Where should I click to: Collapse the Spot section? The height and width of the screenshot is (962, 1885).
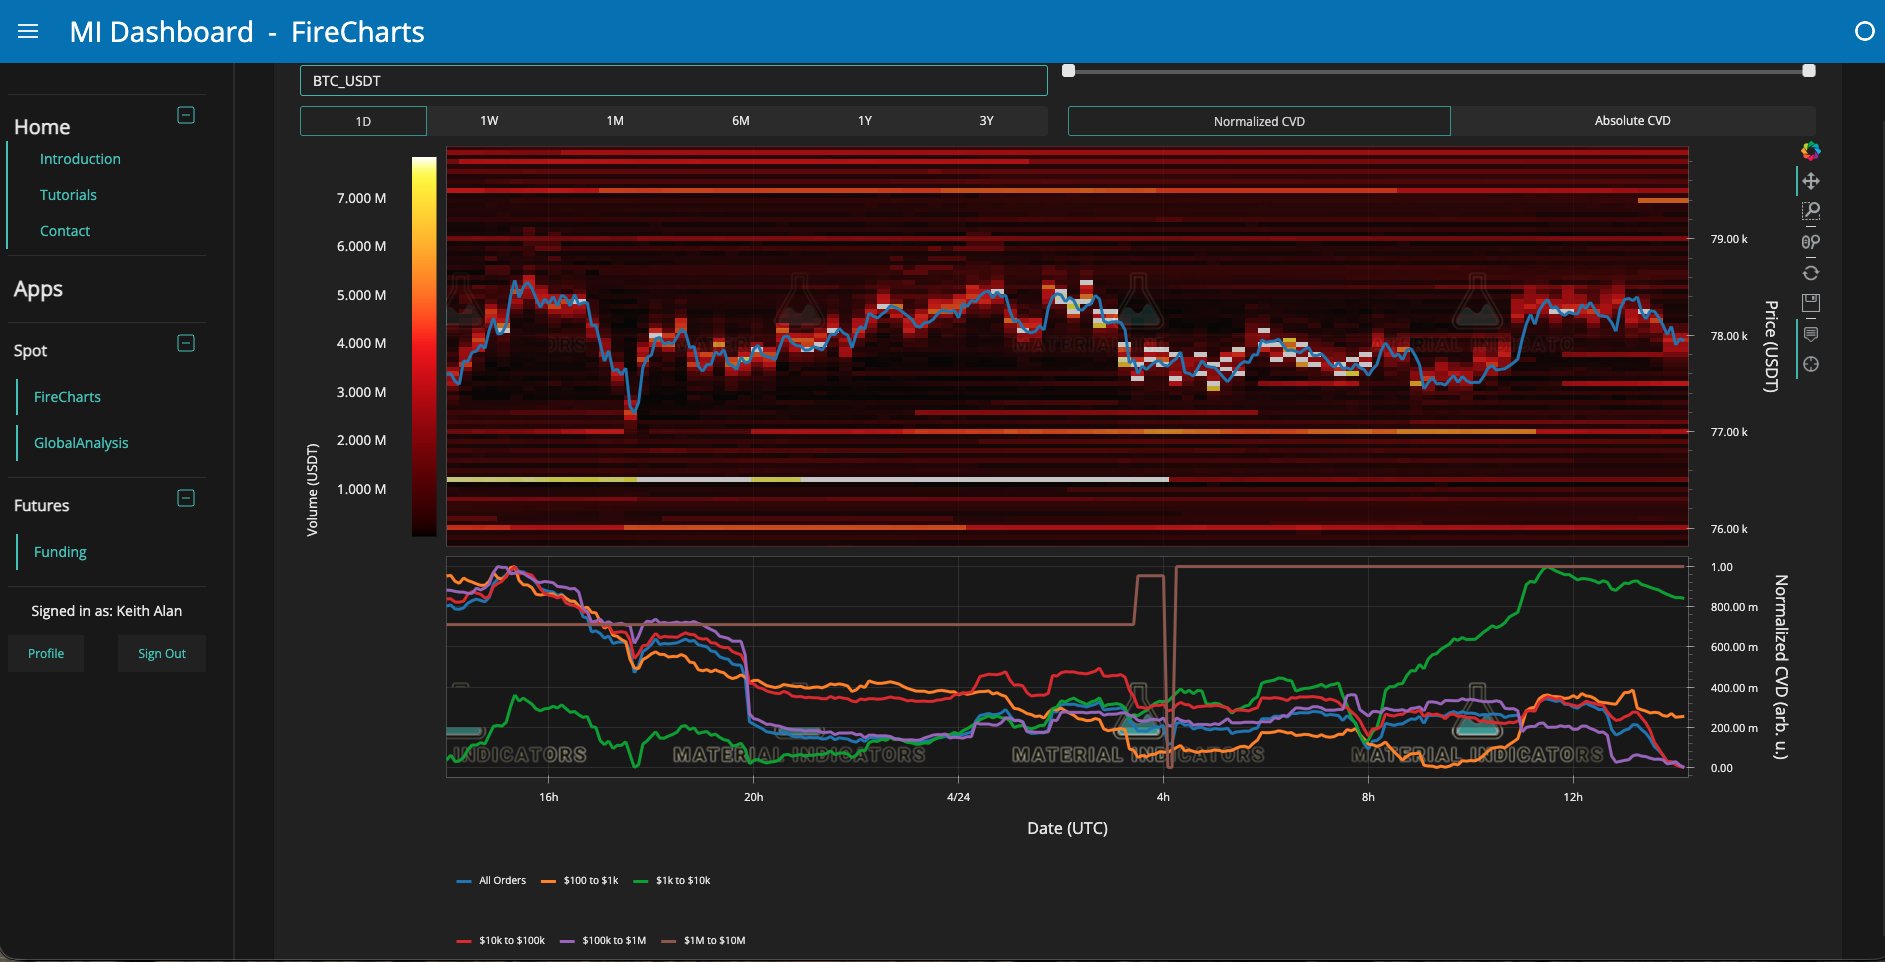tap(186, 343)
